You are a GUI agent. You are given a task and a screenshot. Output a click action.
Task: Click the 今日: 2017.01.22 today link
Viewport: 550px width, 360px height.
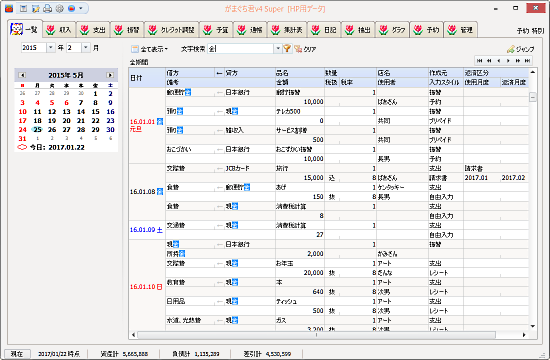tap(57, 147)
